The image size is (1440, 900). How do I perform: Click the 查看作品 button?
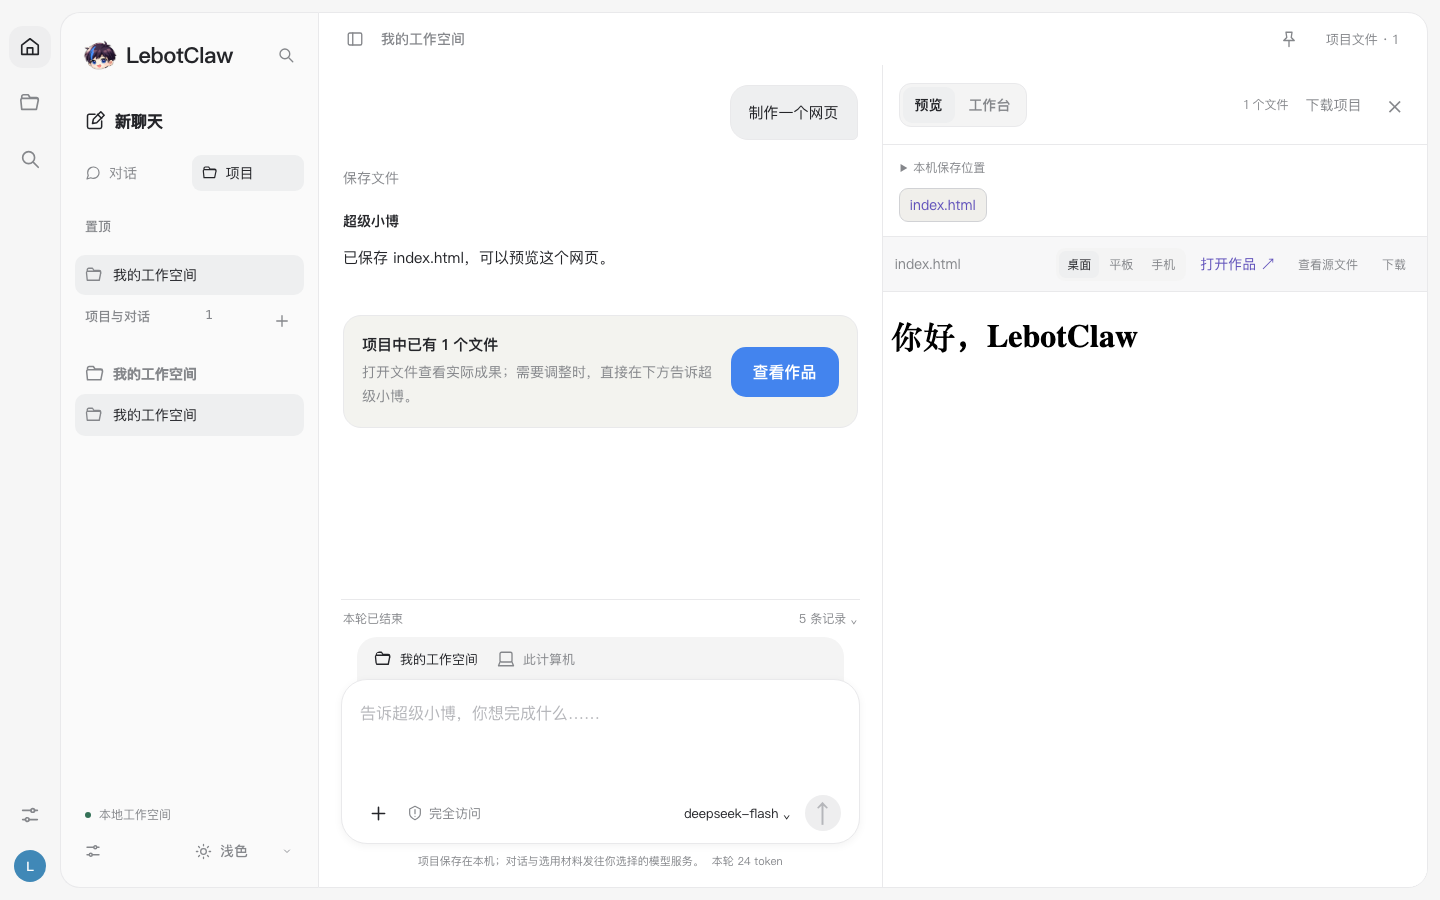785,372
